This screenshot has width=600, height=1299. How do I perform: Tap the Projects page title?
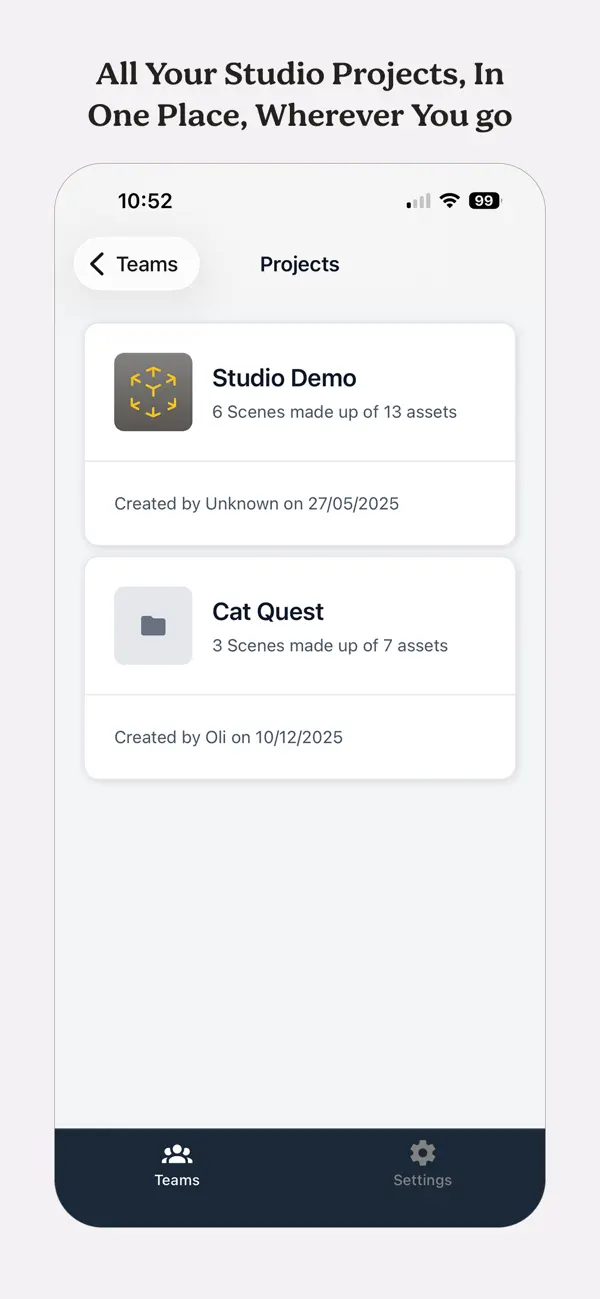pos(299,264)
